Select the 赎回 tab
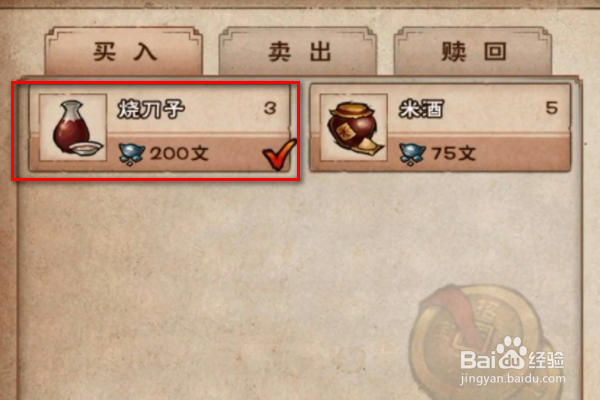600x400 pixels. click(473, 51)
